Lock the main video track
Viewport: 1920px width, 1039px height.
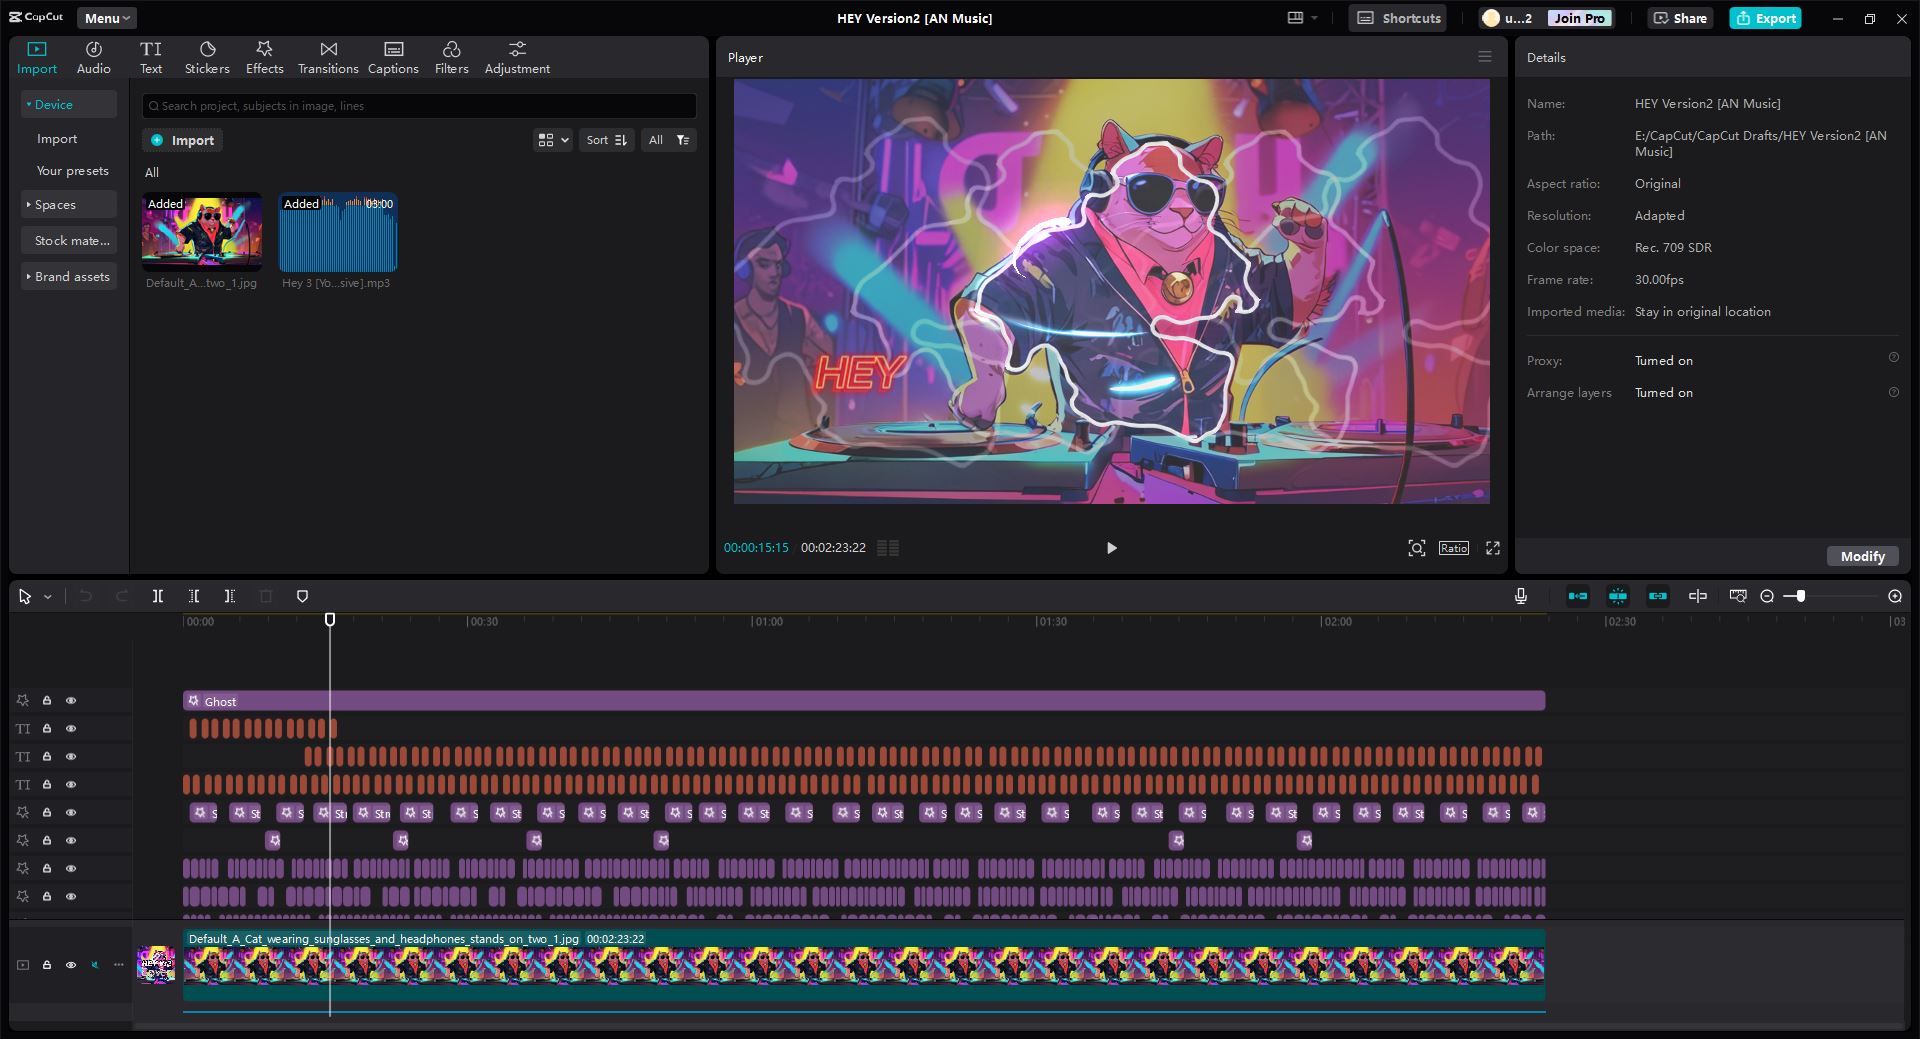(x=47, y=965)
